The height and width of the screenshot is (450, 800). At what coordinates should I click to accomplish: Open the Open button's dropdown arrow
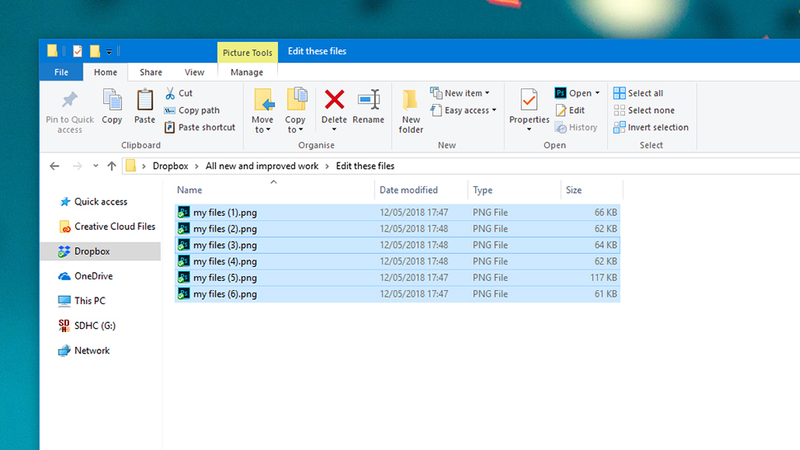click(597, 93)
